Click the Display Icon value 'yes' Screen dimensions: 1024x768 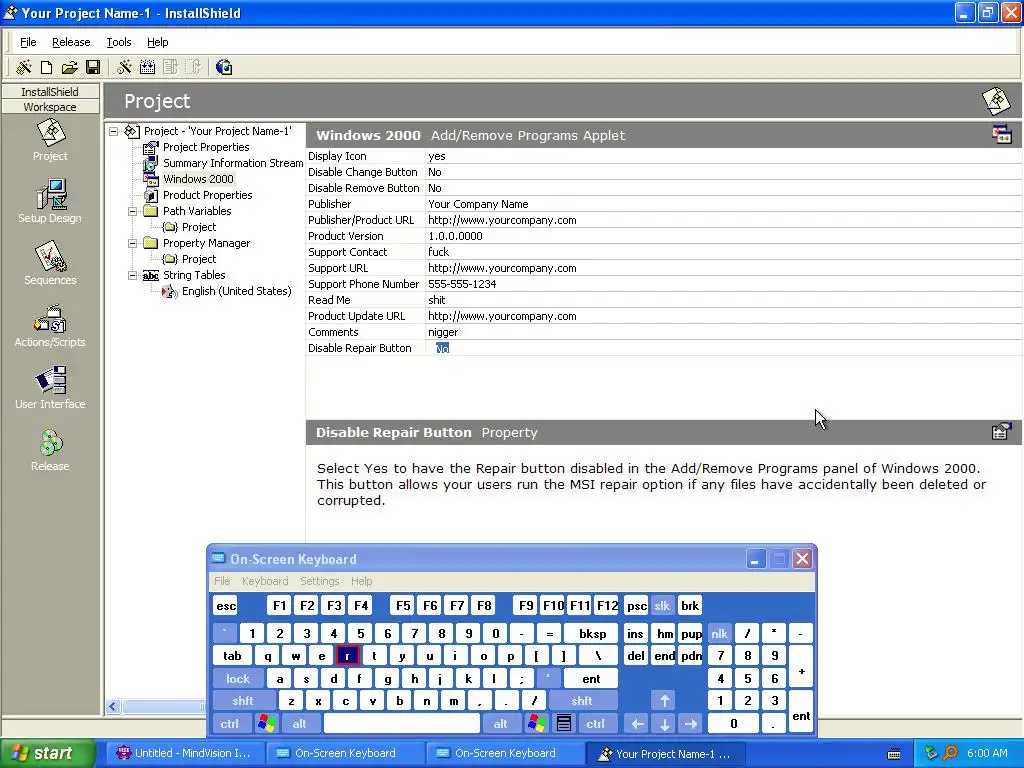pos(437,156)
